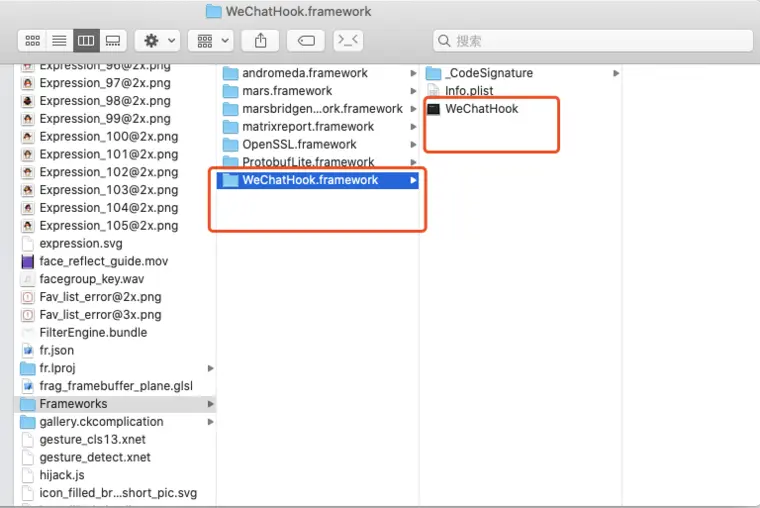Click the face_reflect_guide.mov movie icon
Image resolution: width=760 pixels, height=508 pixels.
[28, 262]
